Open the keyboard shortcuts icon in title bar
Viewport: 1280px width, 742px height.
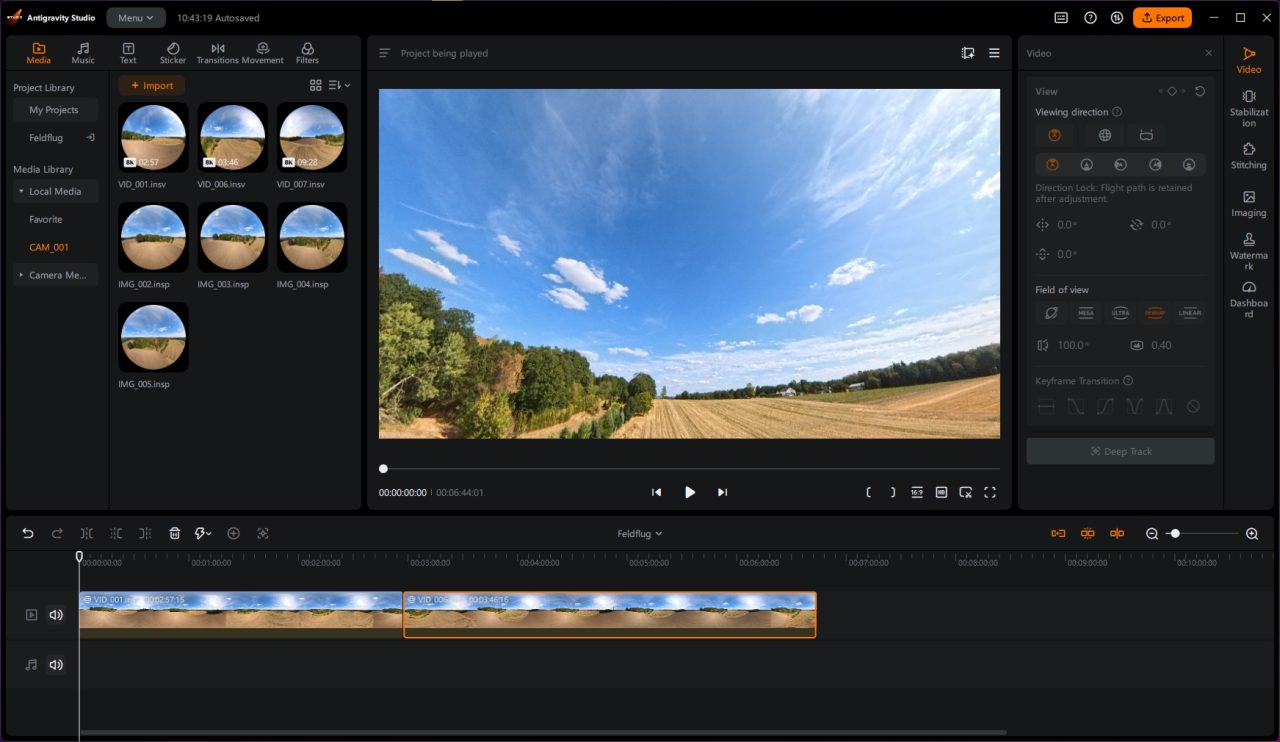click(1061, 18)
